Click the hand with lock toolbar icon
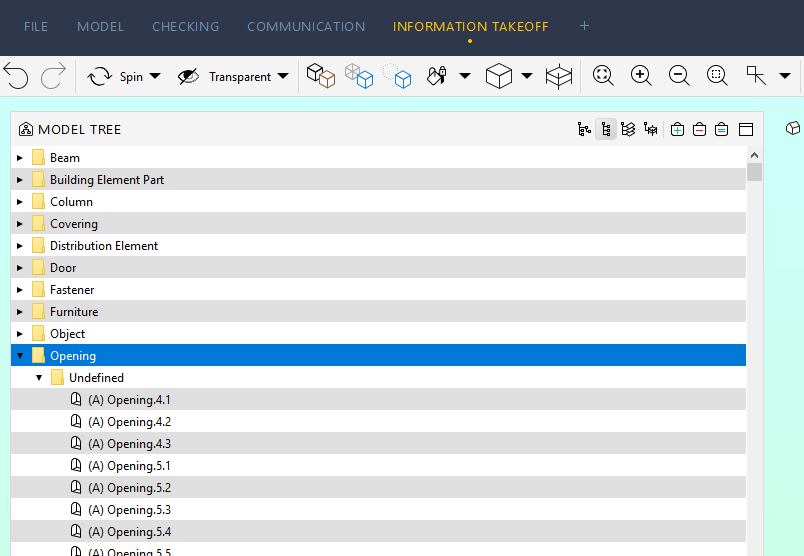The width and height of the screenshot is (804, 556). pos(436,76)
